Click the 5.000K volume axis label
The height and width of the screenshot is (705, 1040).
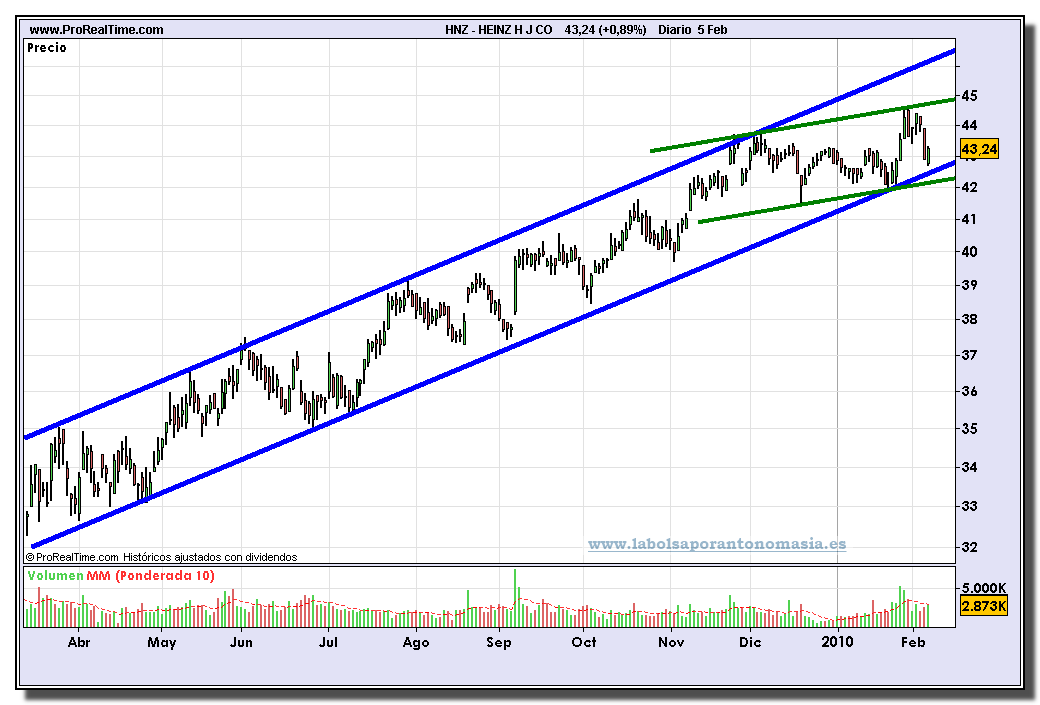pos(984,588)
